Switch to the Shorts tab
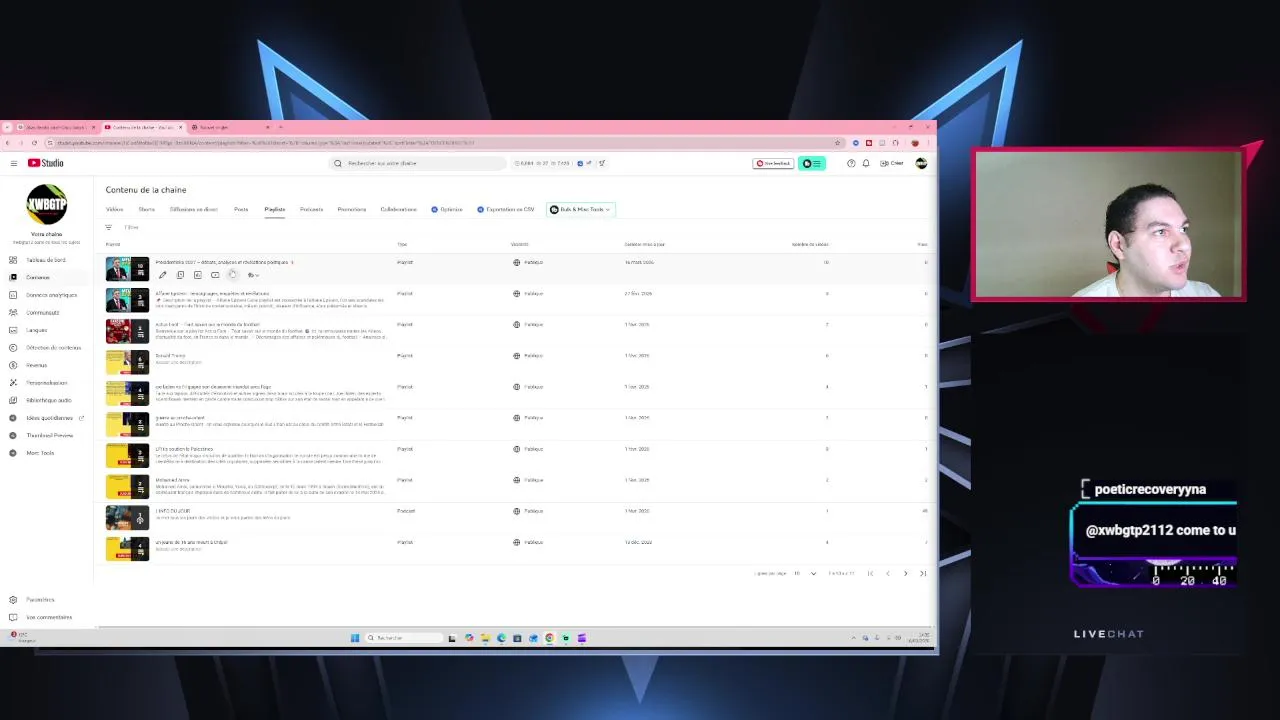Viewport: 1280px width, 720px height. coord(147,209)
